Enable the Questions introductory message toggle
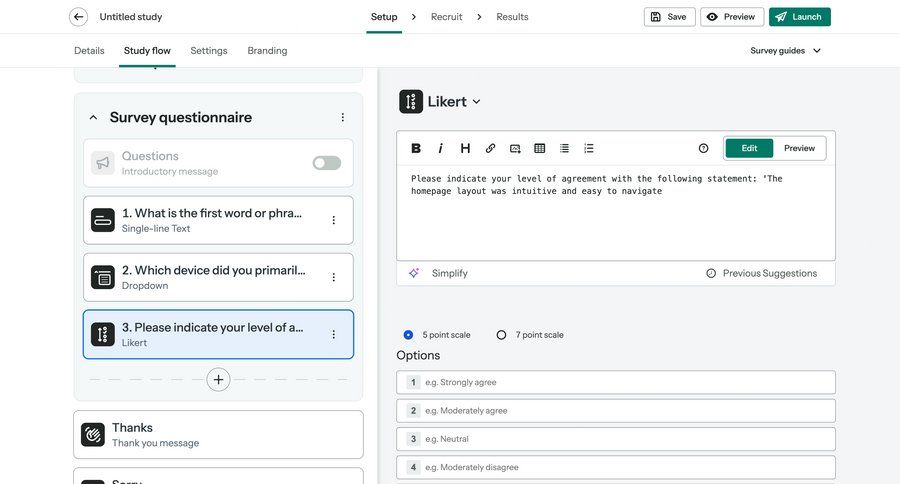The image size is (900, 484). click(x=326, y=163)
